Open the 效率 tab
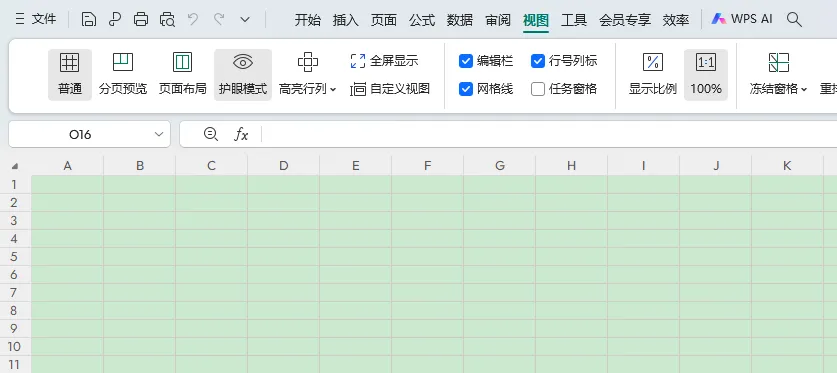Image resolution: width=837 pixels, height=373 pixels. (676, 20)
